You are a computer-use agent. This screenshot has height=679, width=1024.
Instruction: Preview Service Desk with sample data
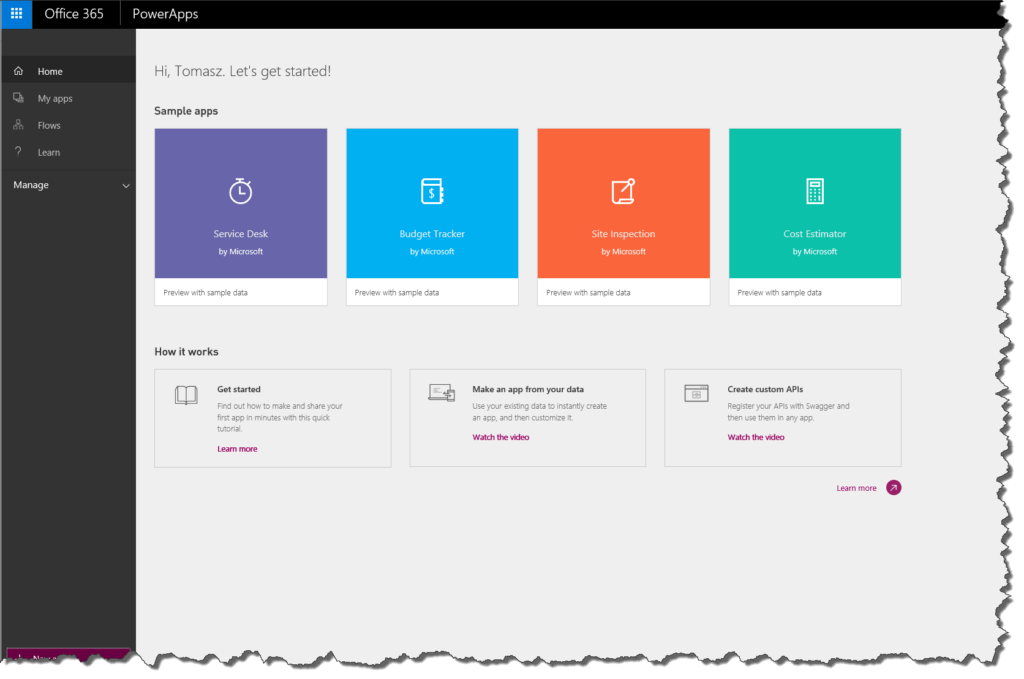tap(205, 292)
